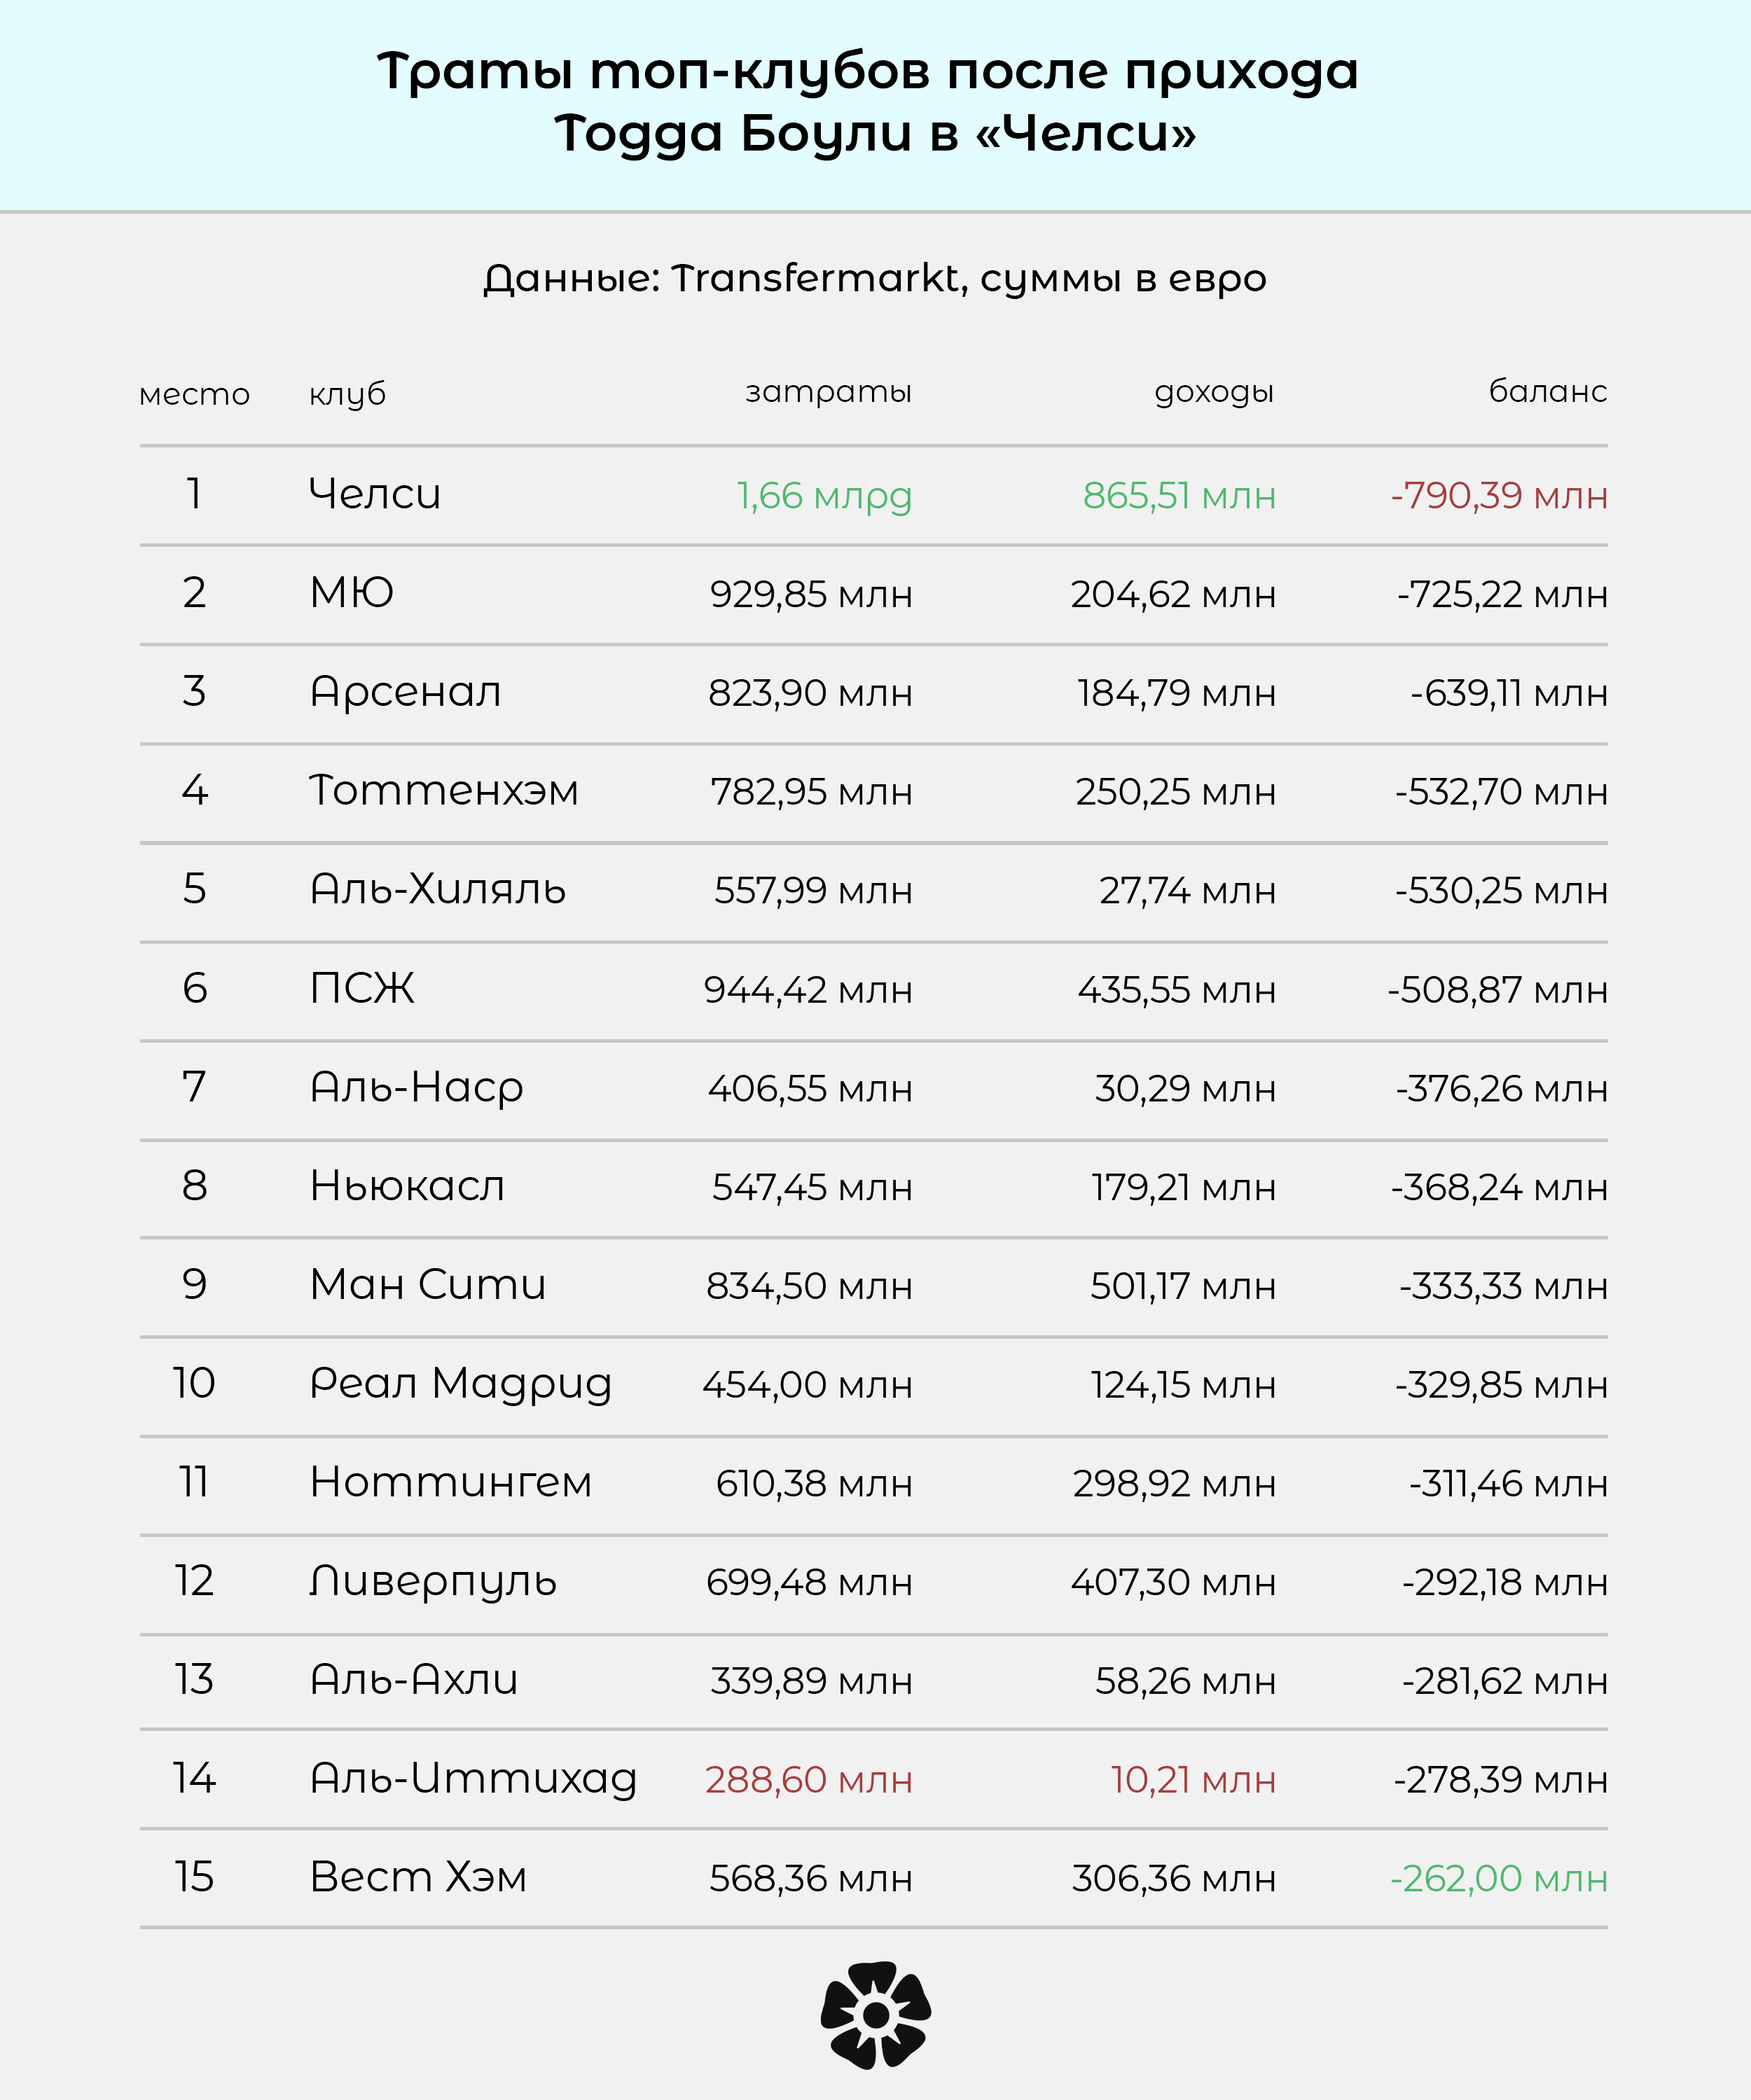Click the Вест Хэм club name
Image resolution: width=1751 pixels, height=2100 pixels.
point(418,1877)
